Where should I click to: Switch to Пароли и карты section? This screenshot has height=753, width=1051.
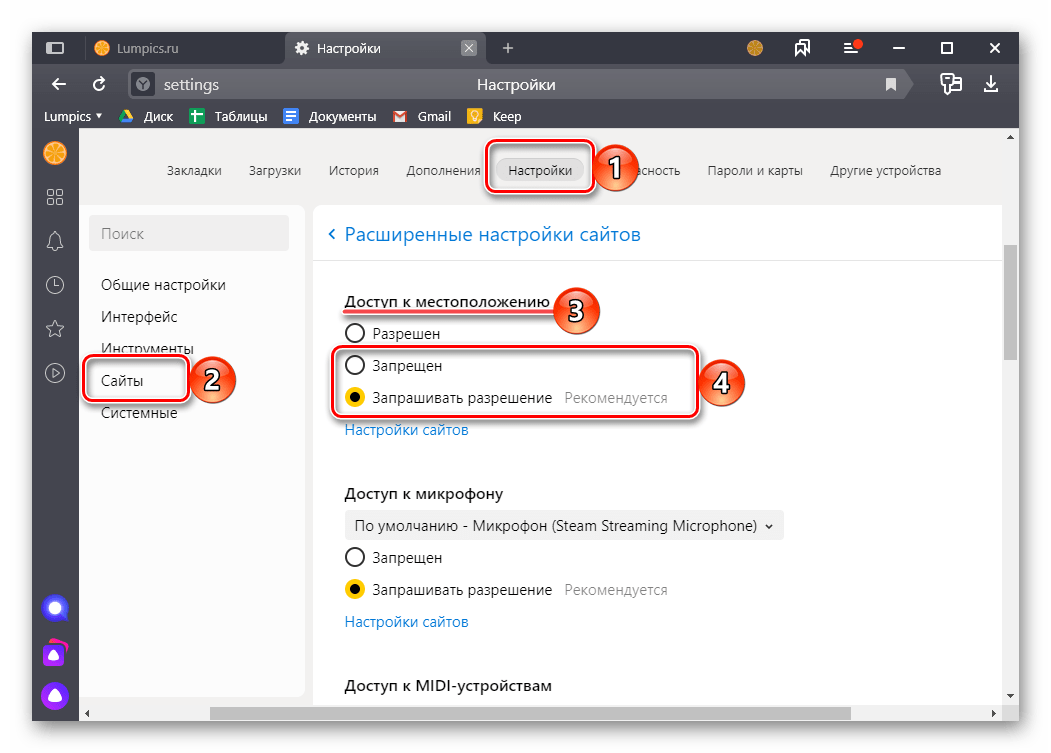click(x=755, y=171)
